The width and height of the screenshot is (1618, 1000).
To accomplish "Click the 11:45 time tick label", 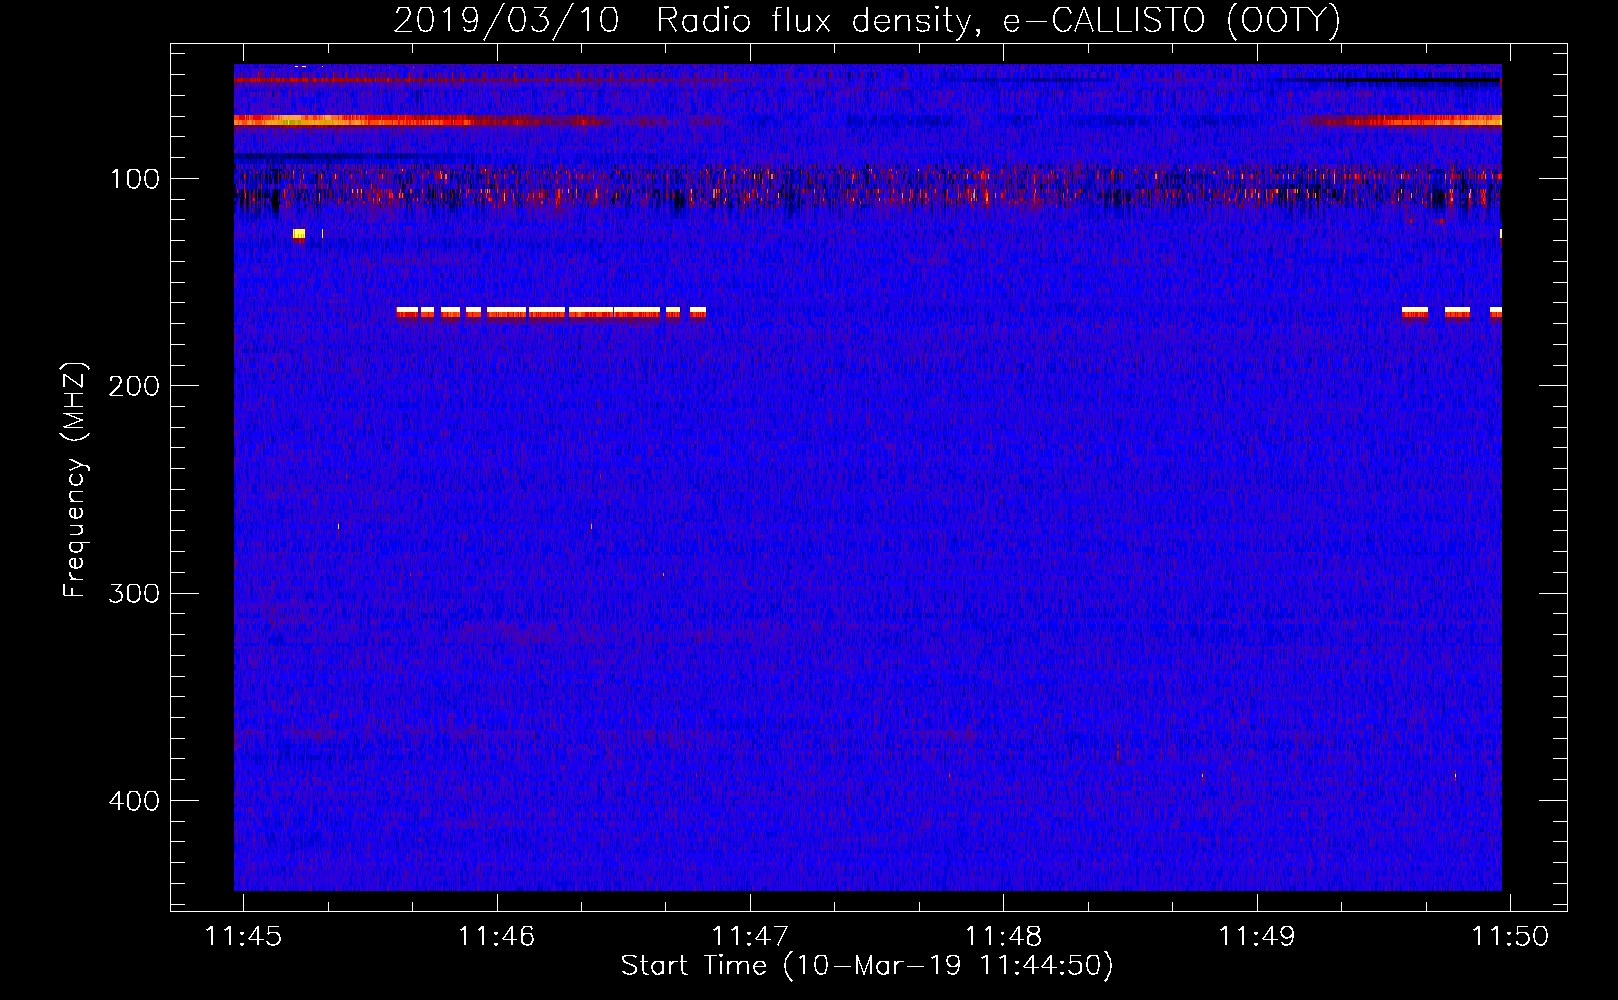I will click(244, 936).
